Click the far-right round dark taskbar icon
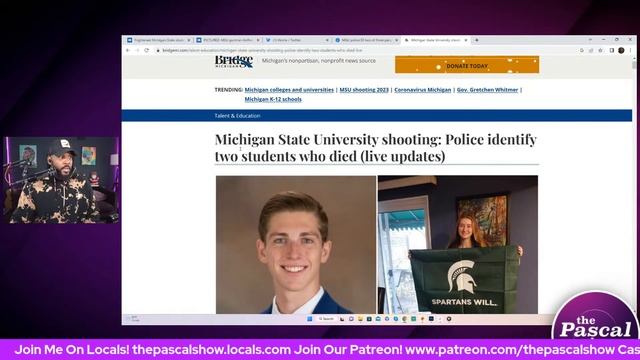The width and height of the screenshot is (640, 360). pos(449,319)
